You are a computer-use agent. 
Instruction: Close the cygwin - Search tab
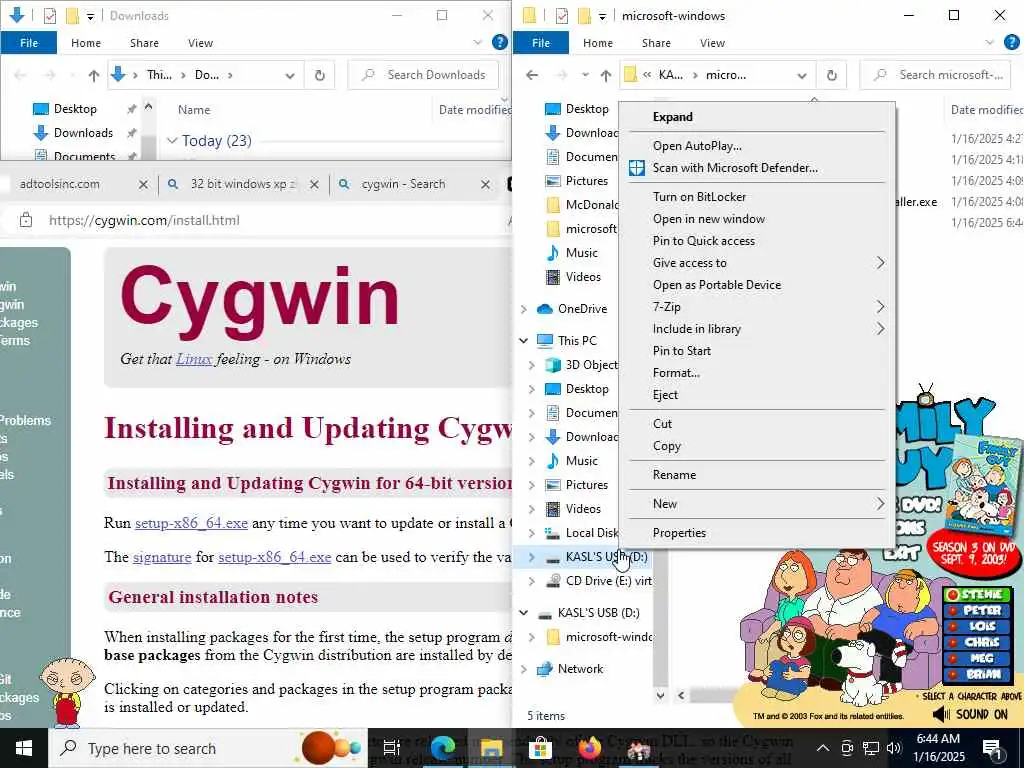tap(485, 185)
